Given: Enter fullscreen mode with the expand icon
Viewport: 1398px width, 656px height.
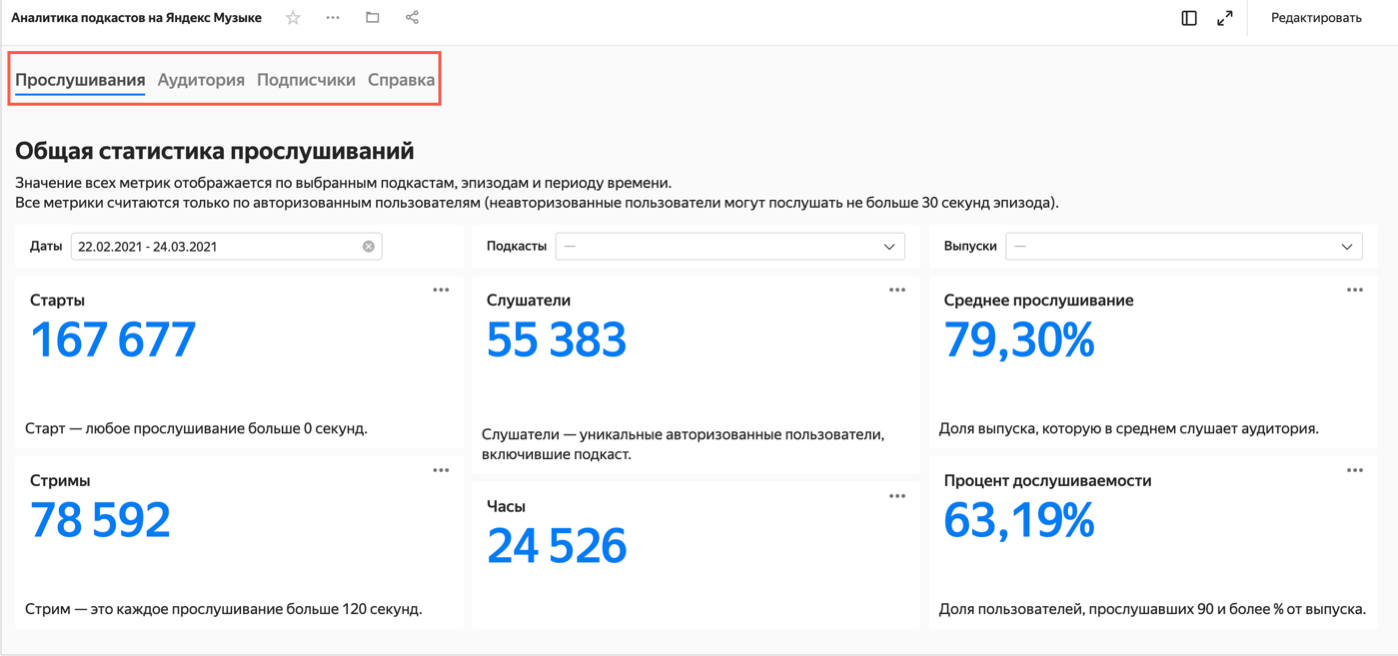Looking at the screenshot, I should coord(1224,18).
